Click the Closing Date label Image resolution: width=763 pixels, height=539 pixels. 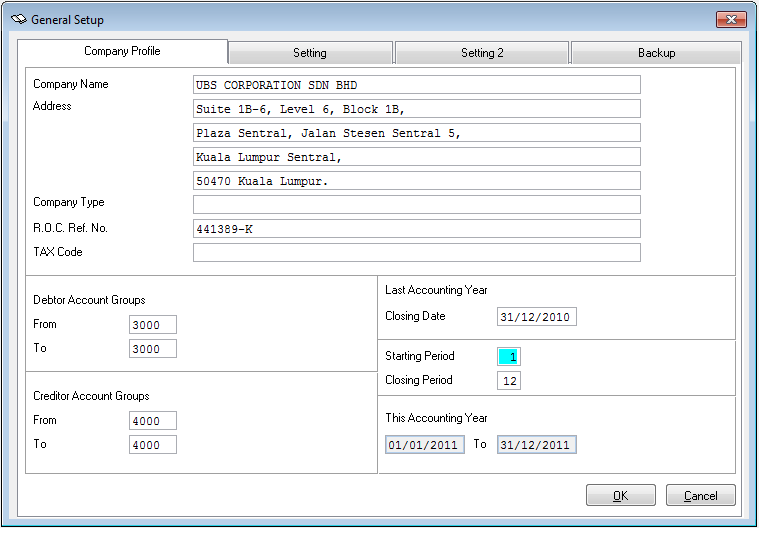tap(415, 316)
